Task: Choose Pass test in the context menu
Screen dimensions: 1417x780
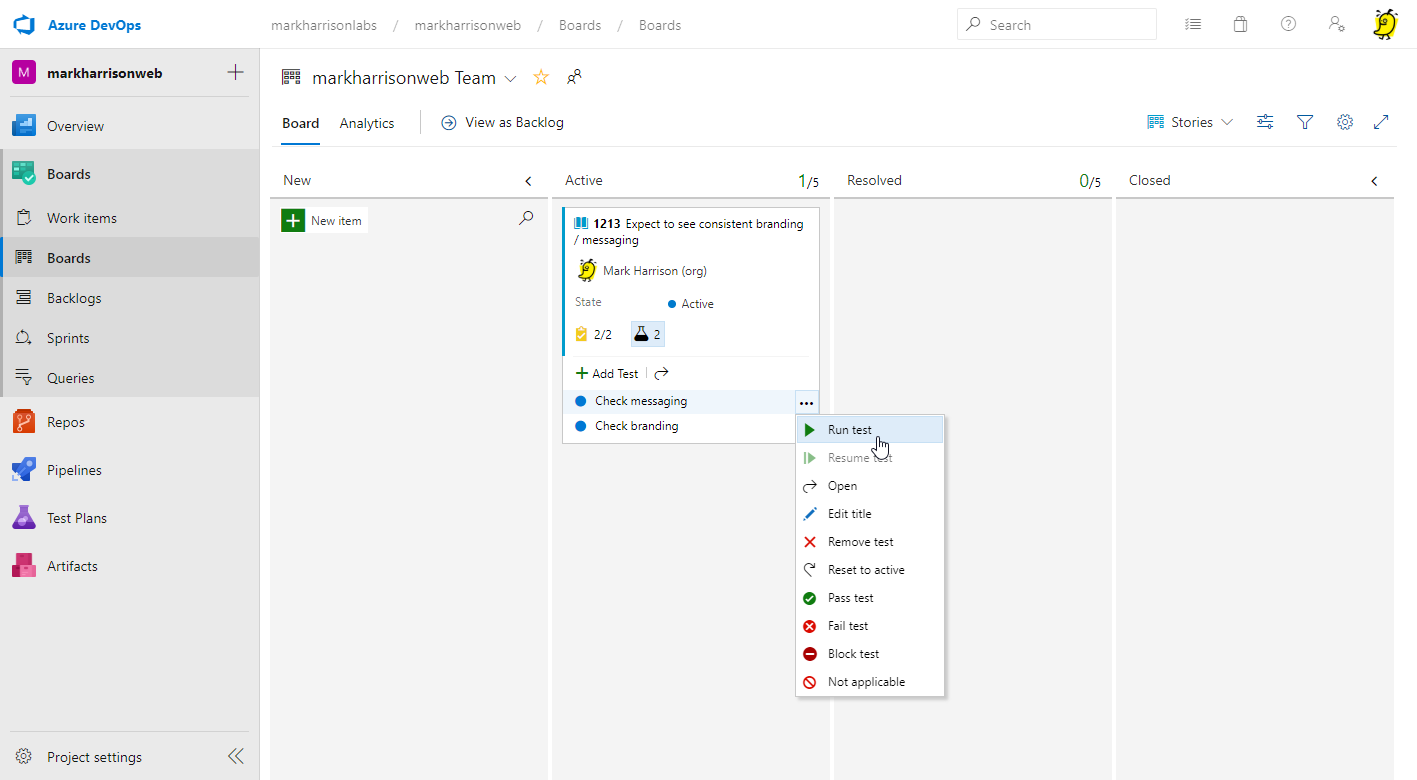Action: click(x=850, y=598)
